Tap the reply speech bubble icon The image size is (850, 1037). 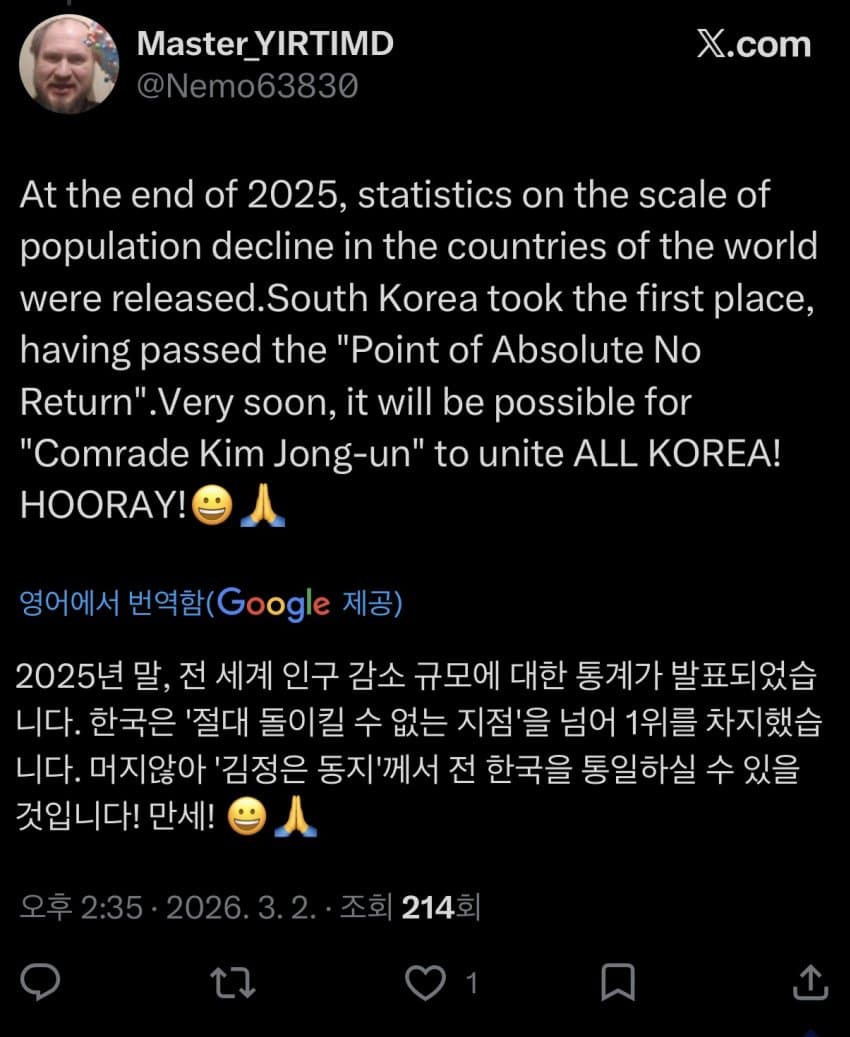tap(41, 982)
